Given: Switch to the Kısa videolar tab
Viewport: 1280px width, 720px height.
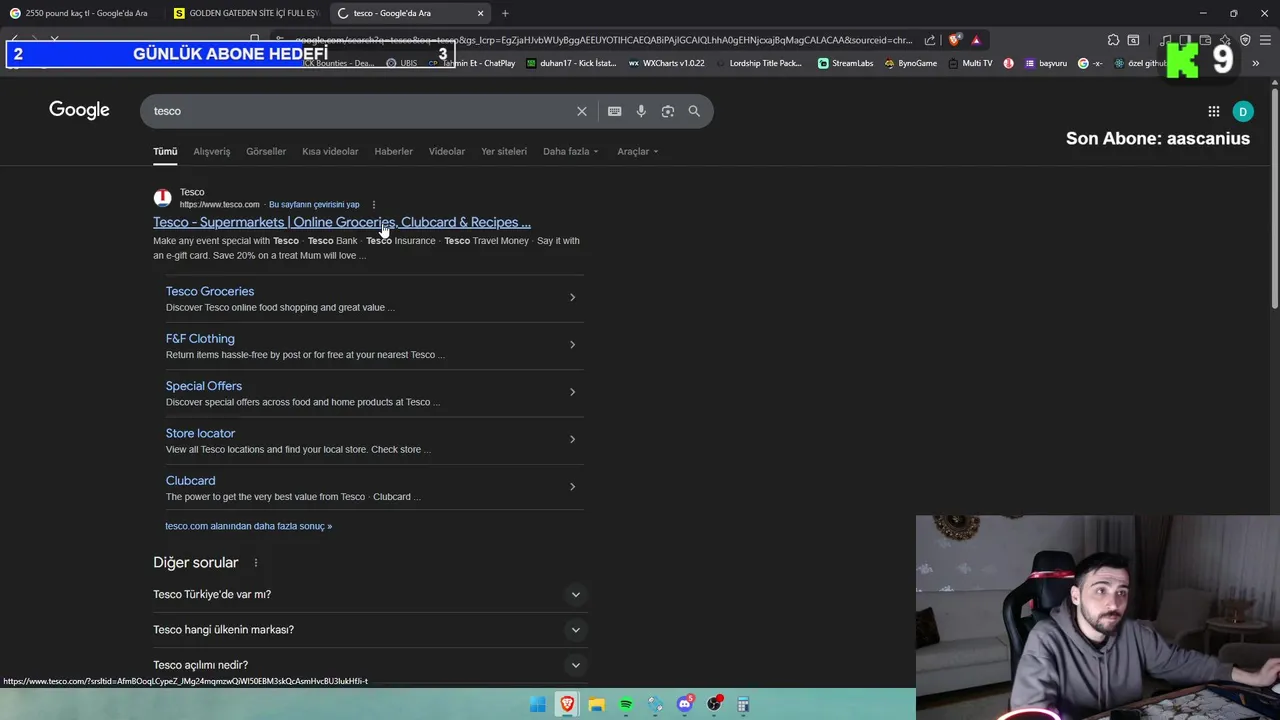Looking at the screenshot, I should [330, 151].
